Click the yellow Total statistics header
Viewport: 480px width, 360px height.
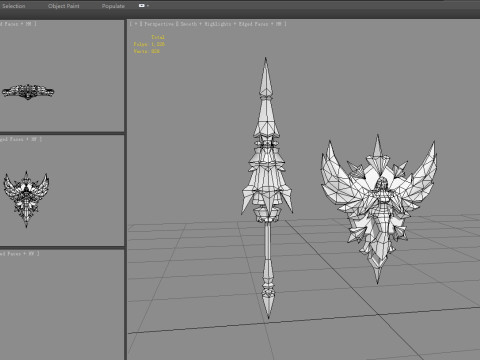tap(158, 37)
